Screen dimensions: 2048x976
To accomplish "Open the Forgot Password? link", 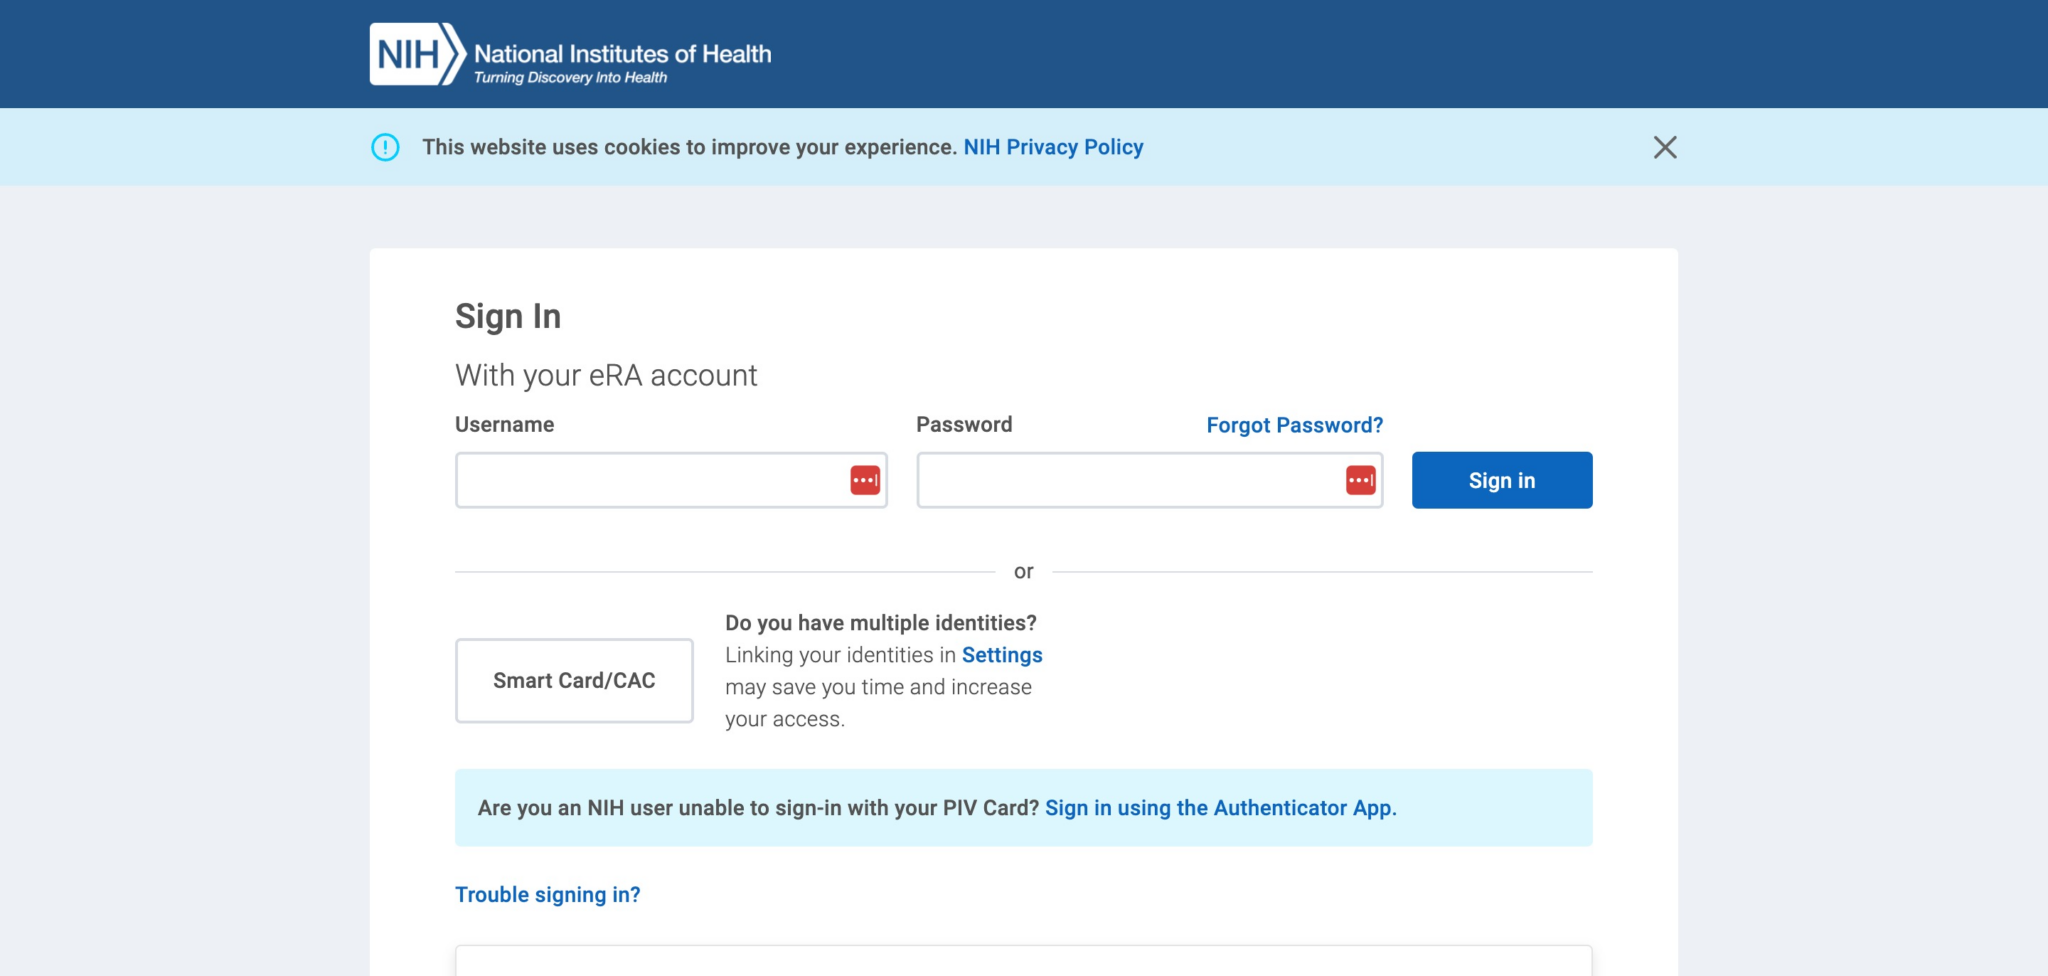I will 1294,425.
